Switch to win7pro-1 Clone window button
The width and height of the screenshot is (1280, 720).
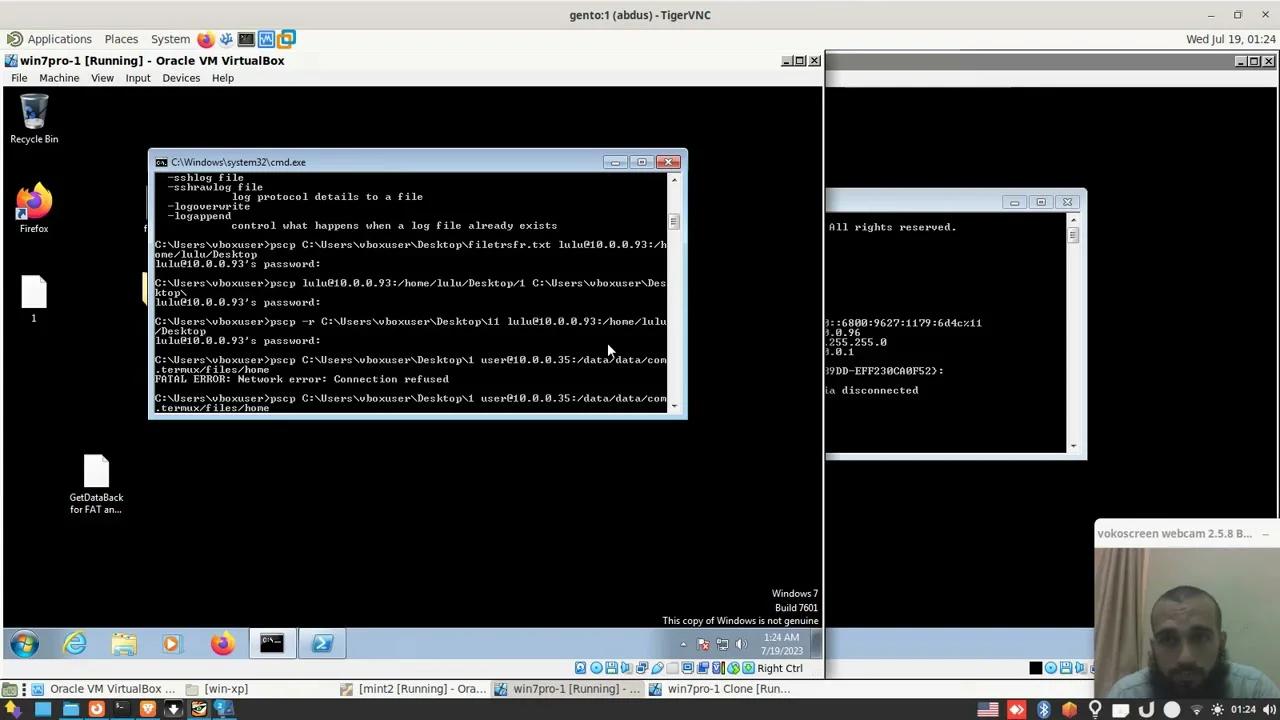[x=720, y=689]
